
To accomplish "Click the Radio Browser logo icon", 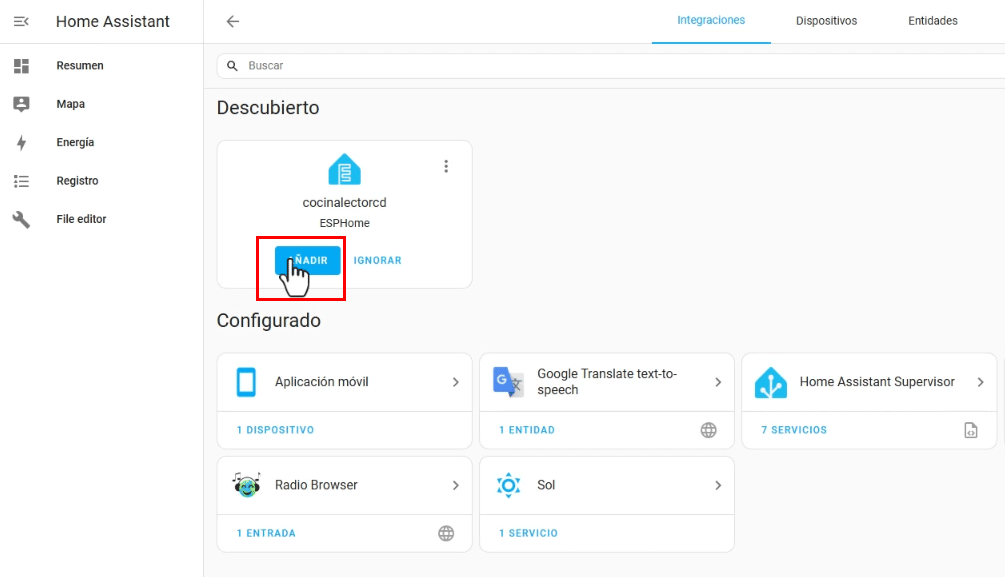I will click(x=246, y=485).
